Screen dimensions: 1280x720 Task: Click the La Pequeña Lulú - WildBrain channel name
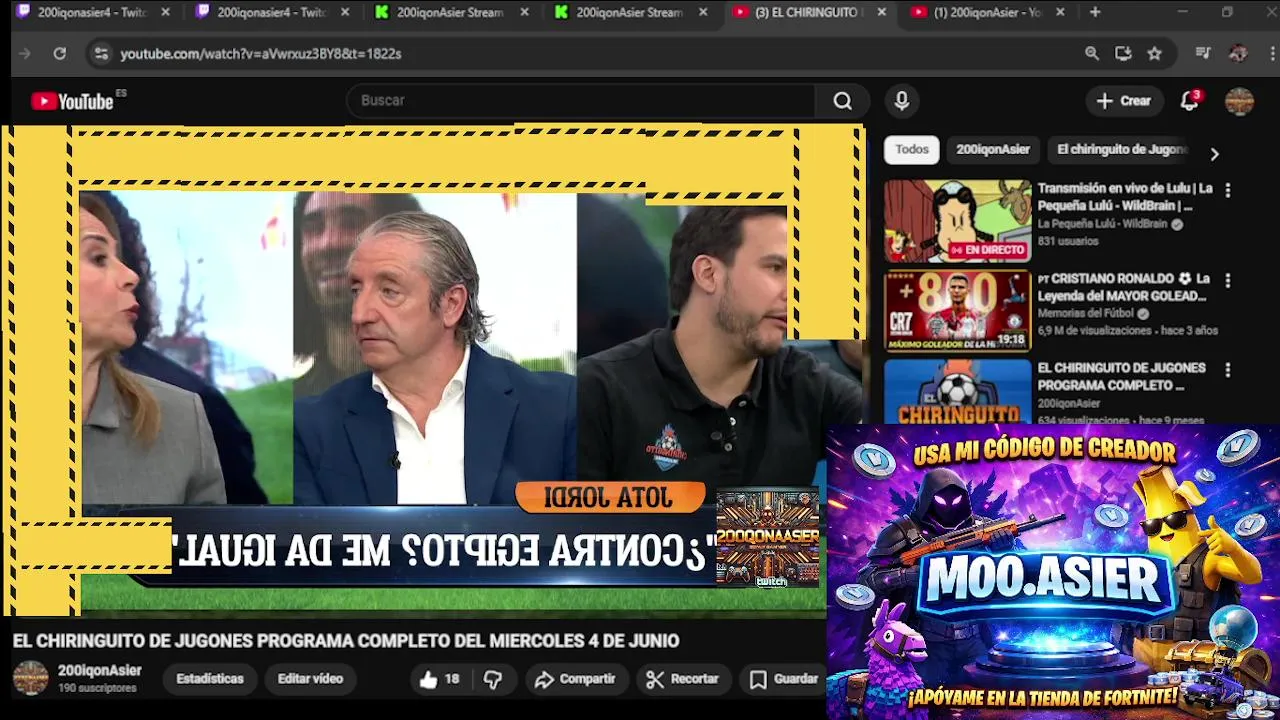point(1102,224)
